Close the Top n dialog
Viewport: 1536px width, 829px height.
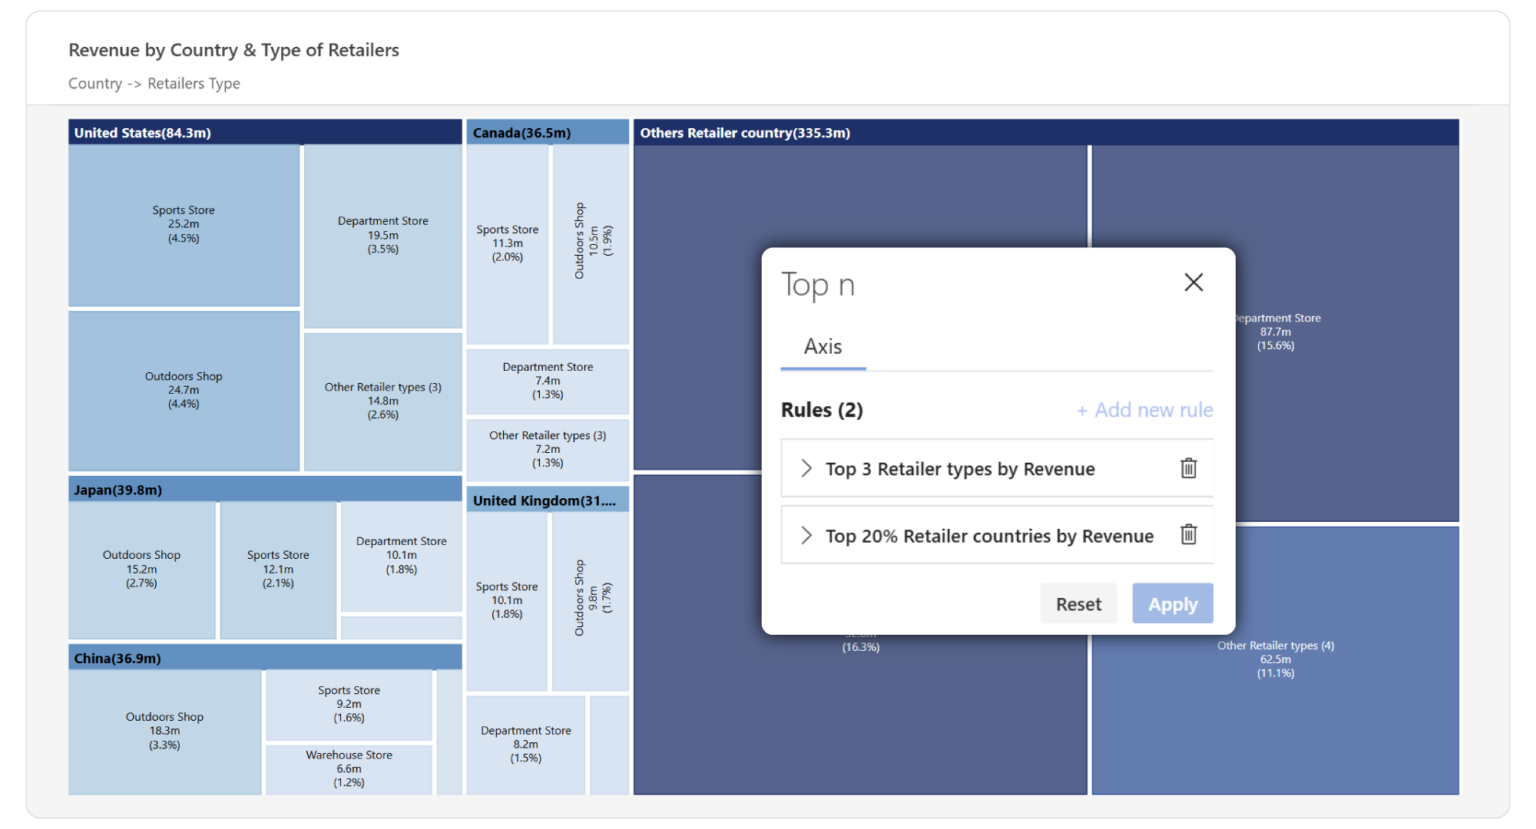click(x=1193, y=282)
